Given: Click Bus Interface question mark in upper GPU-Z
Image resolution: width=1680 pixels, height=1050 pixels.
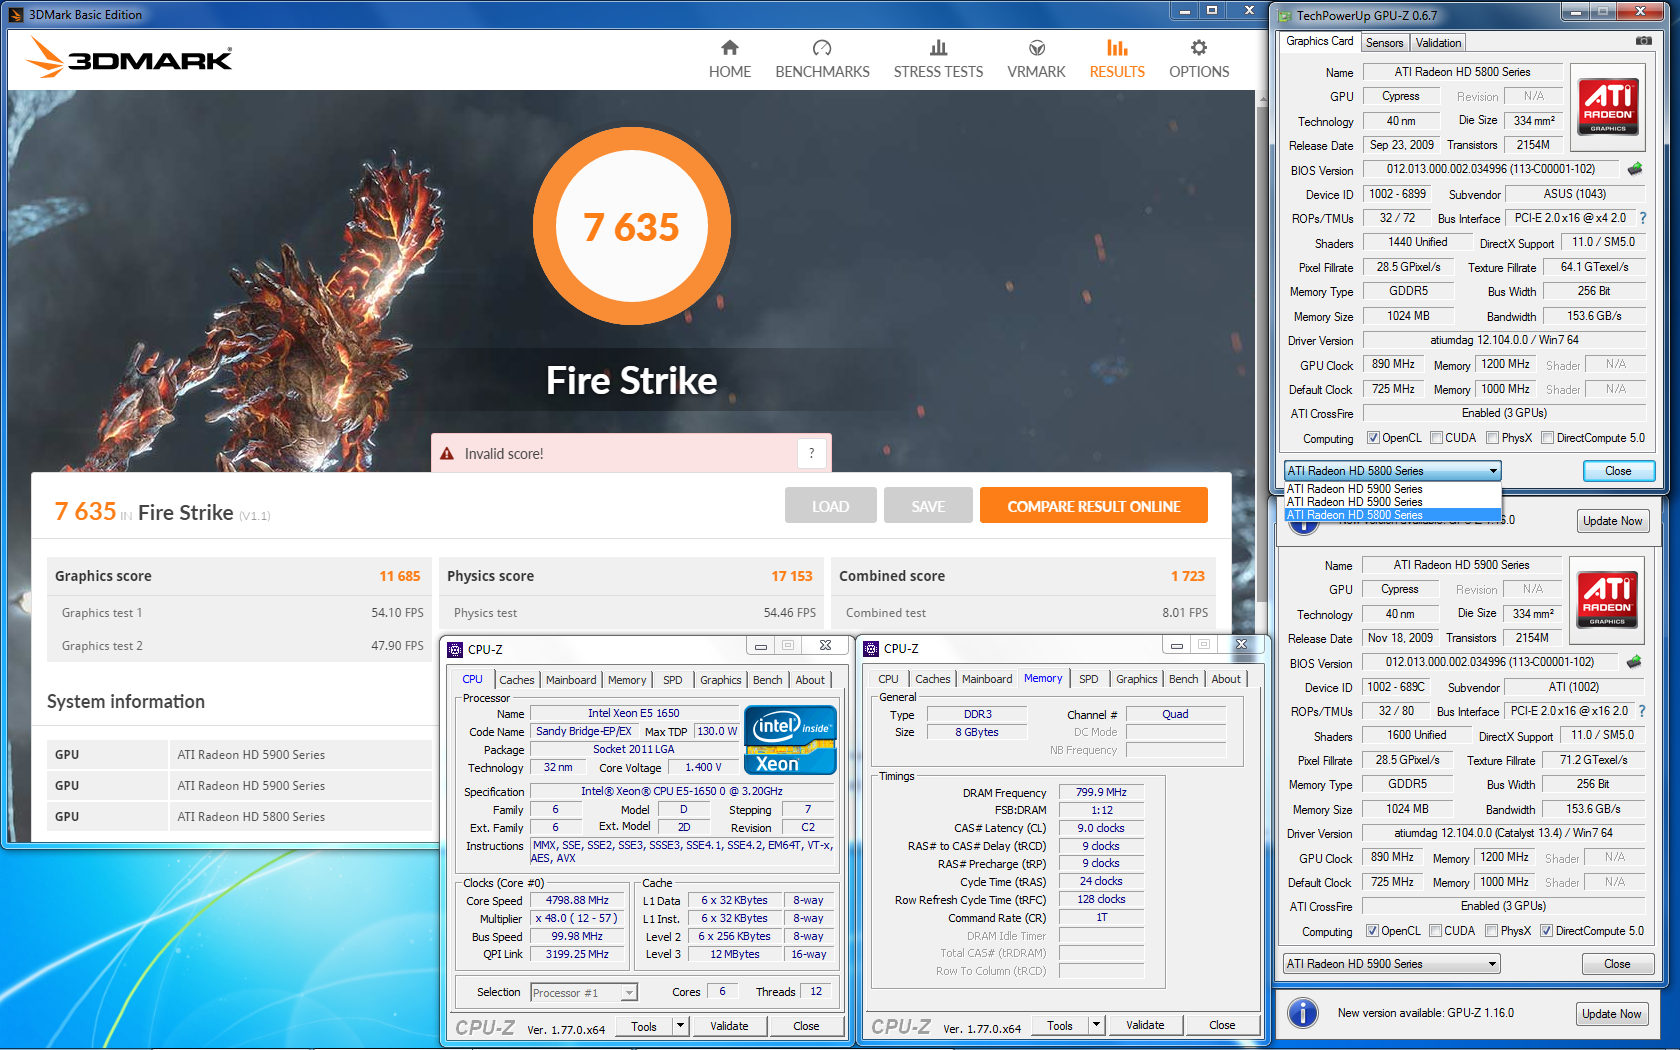Looking at the screenshot, I should click(1642, 218).
